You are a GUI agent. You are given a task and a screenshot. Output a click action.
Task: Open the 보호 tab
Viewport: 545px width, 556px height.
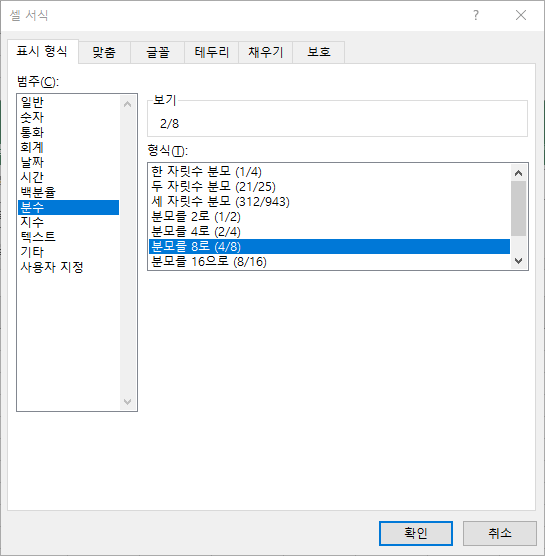pyautogui.click(x=319, y=52)
